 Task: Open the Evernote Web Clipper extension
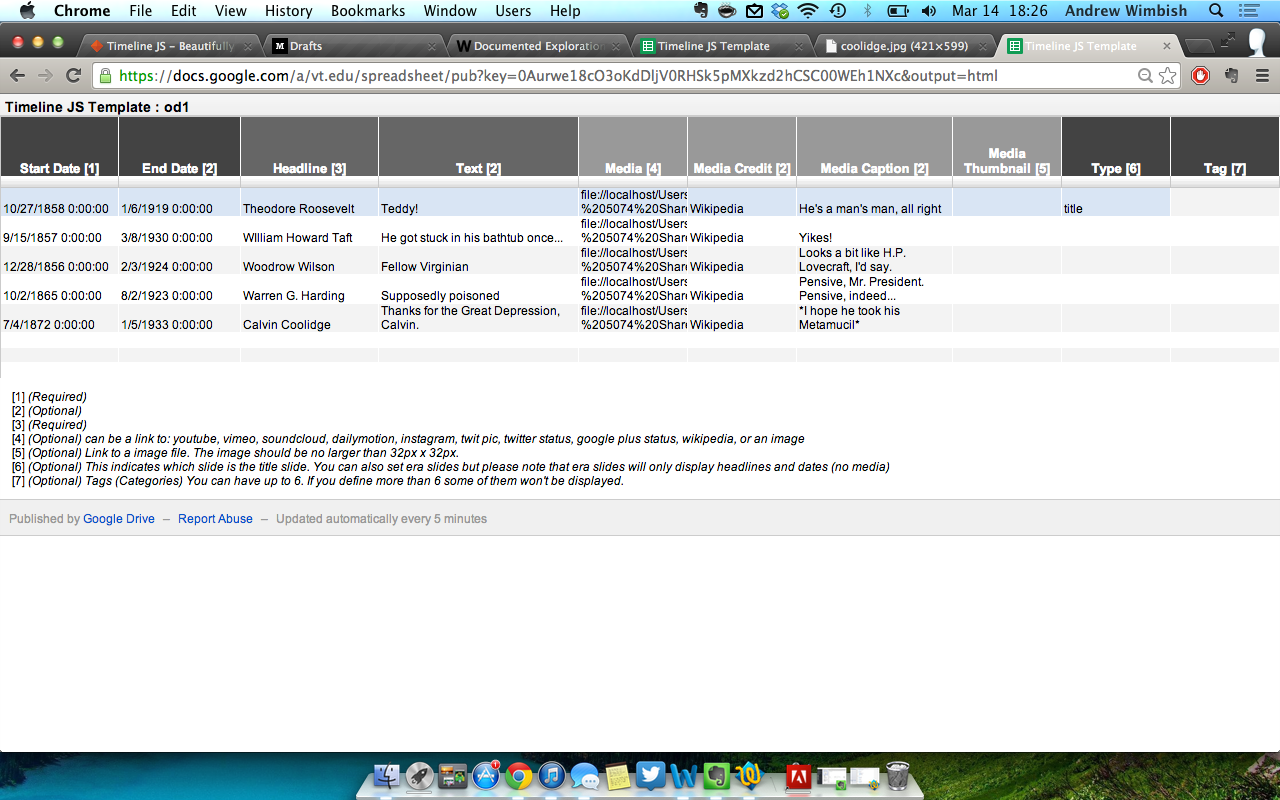(x=1231, y=76)
